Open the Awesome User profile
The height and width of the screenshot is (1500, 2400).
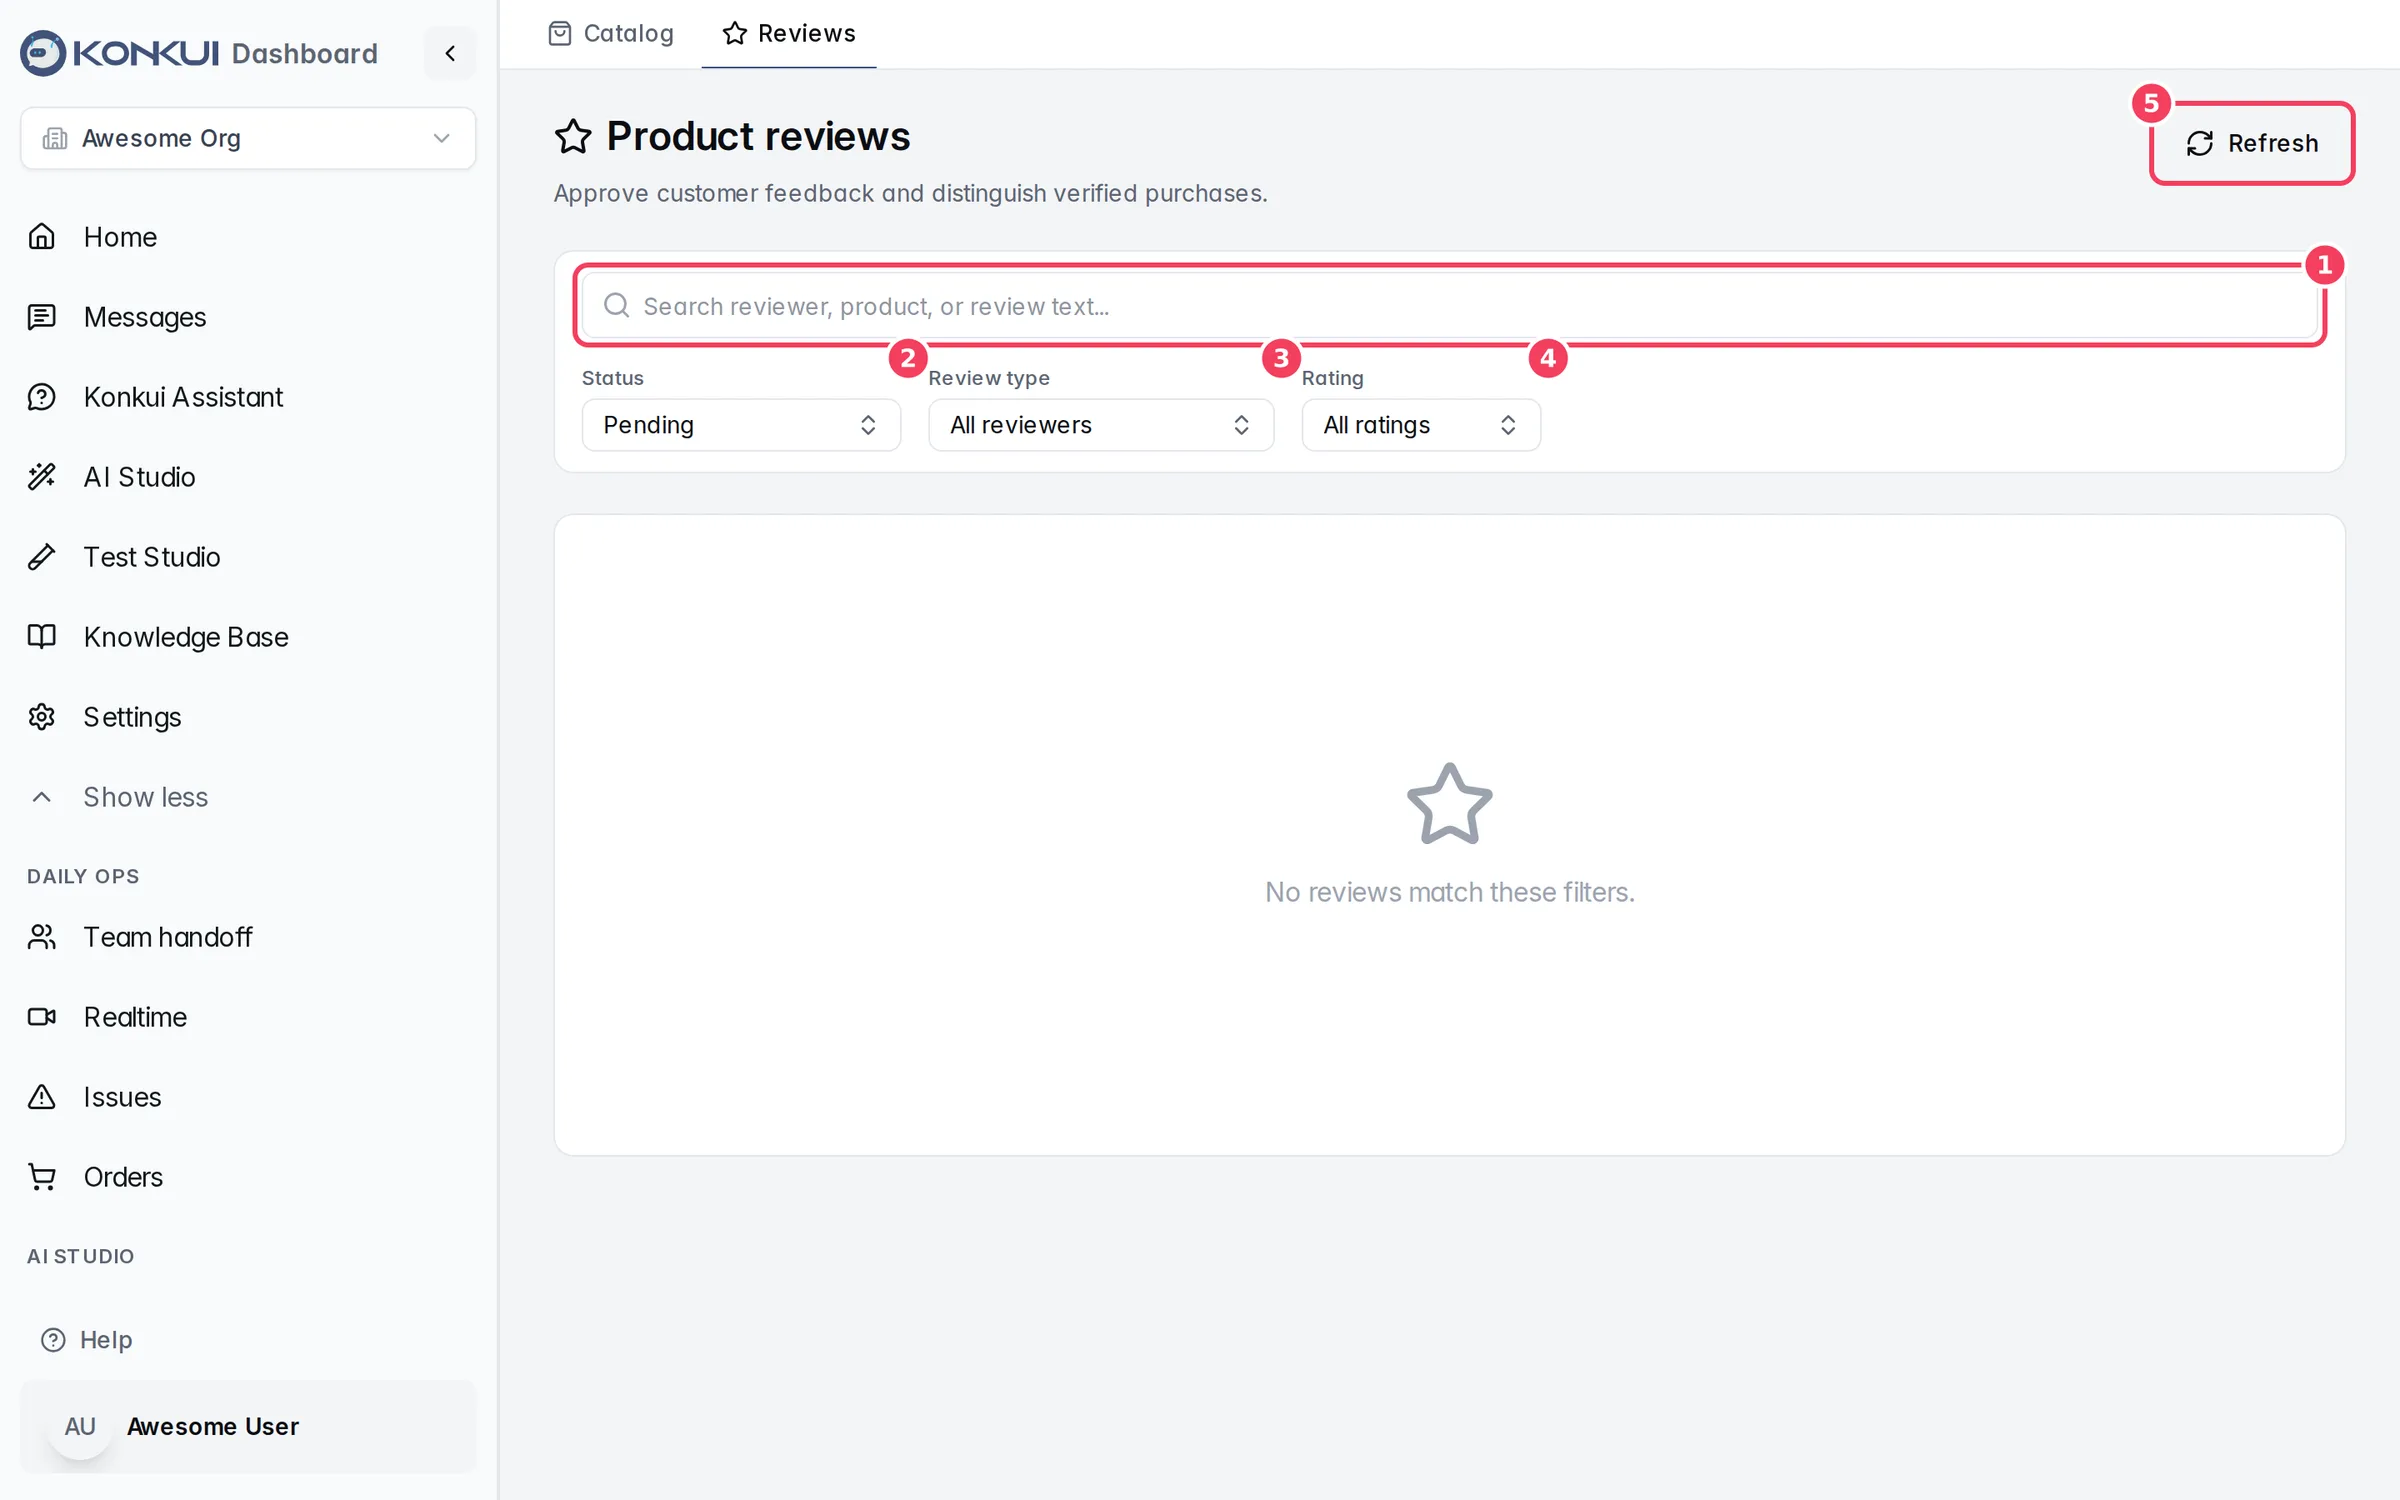pos(248,1427)
